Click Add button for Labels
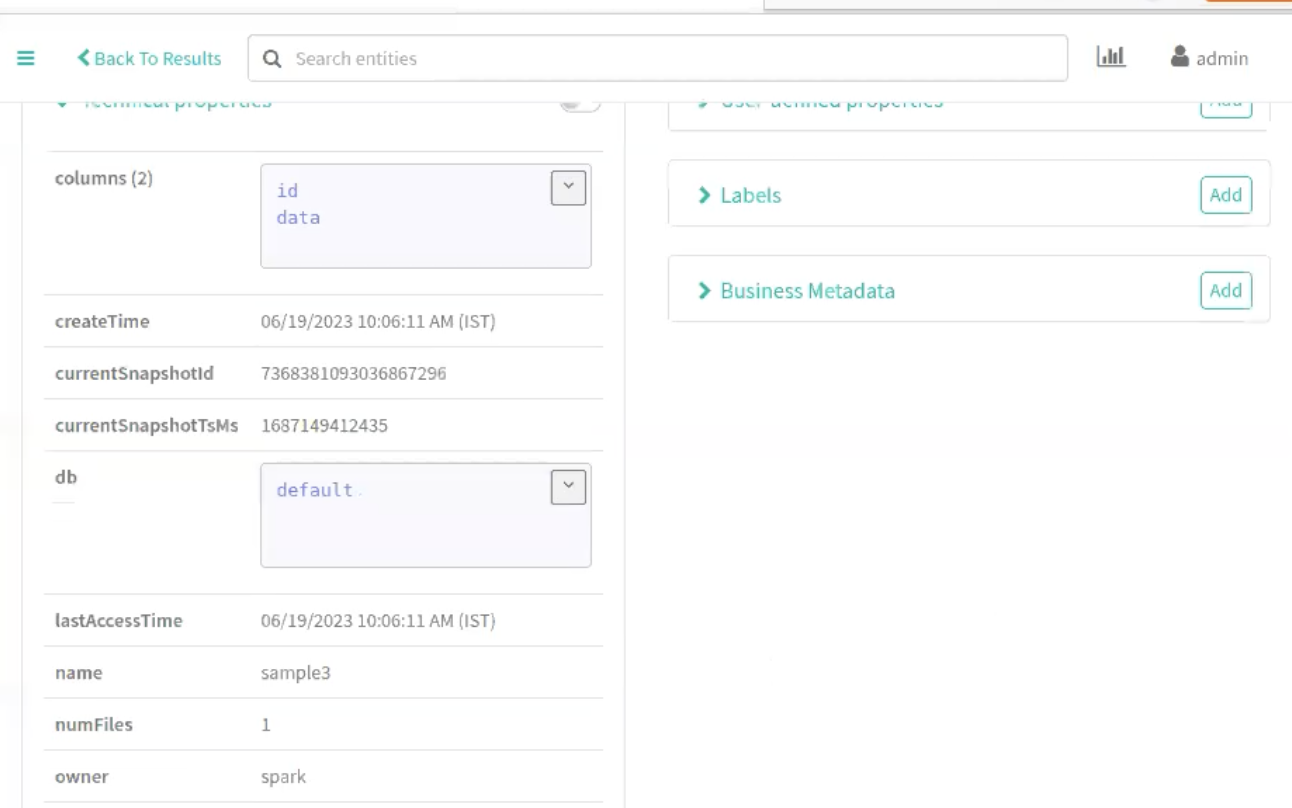This screenshot has width=1292, height=808. pos(1225,195)
